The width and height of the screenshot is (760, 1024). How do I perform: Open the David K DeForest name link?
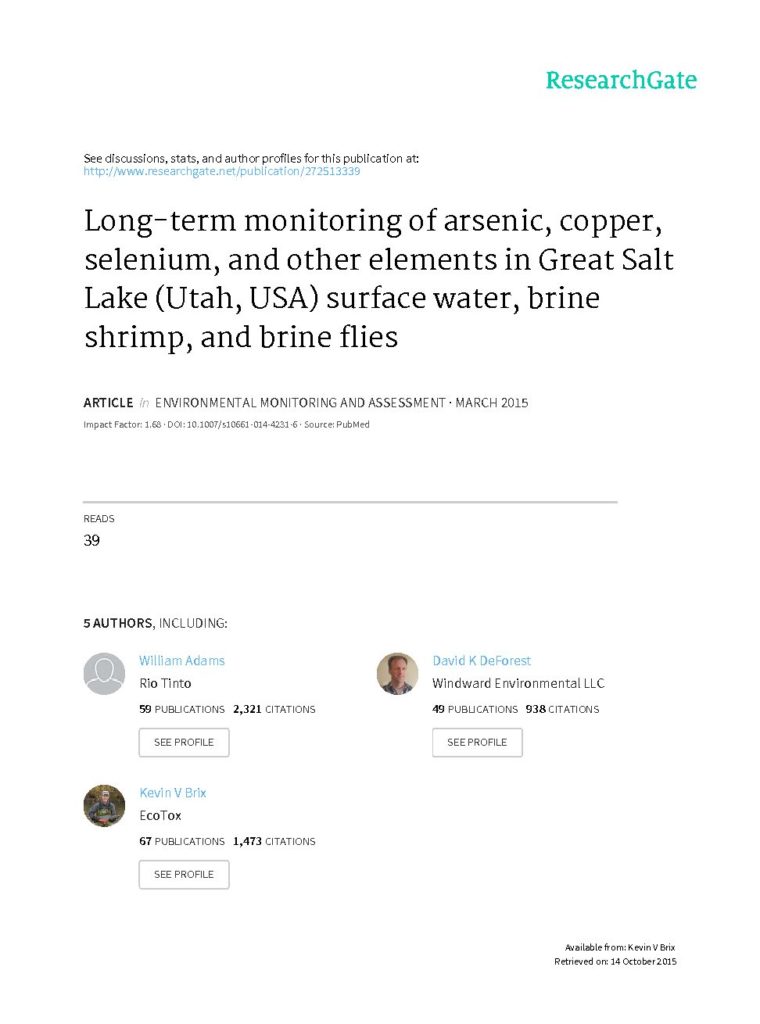pyautogui.click(x=481, y=660)
